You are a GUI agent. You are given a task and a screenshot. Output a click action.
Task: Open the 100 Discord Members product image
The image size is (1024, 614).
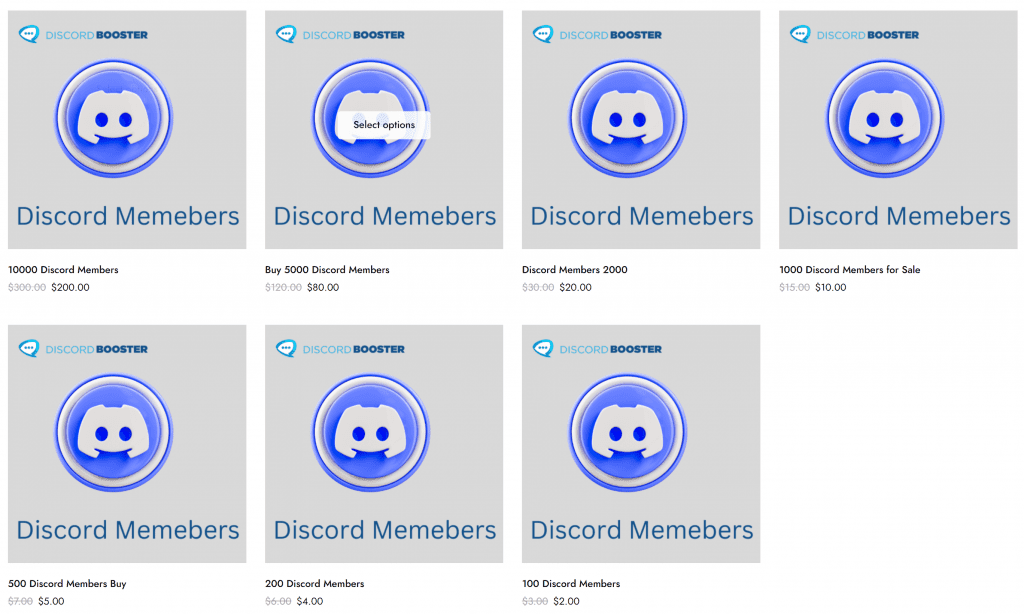(x=641, y=444)
